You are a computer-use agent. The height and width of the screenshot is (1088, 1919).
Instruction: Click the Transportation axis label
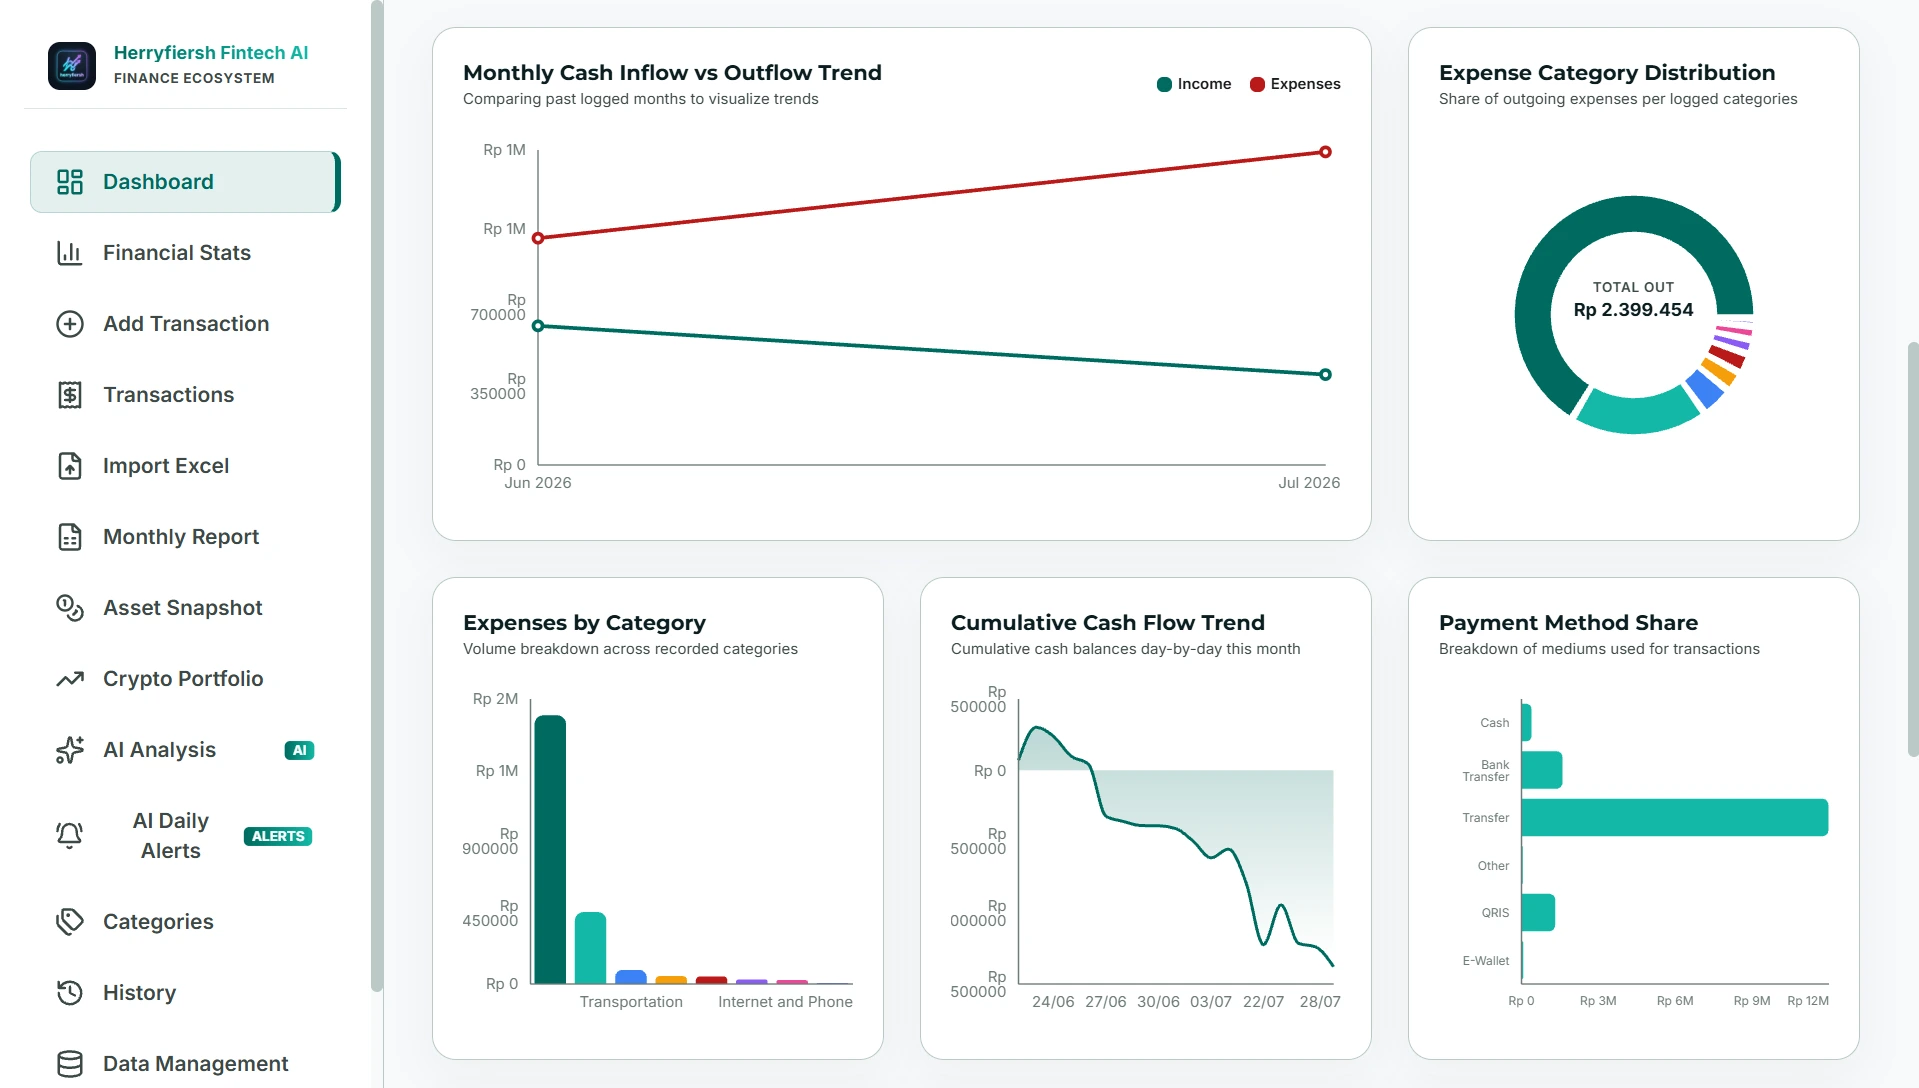pos(631,1002)
